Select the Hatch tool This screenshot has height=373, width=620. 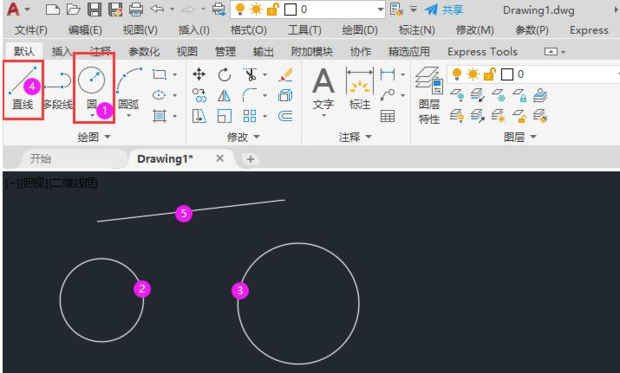[159, 116]
